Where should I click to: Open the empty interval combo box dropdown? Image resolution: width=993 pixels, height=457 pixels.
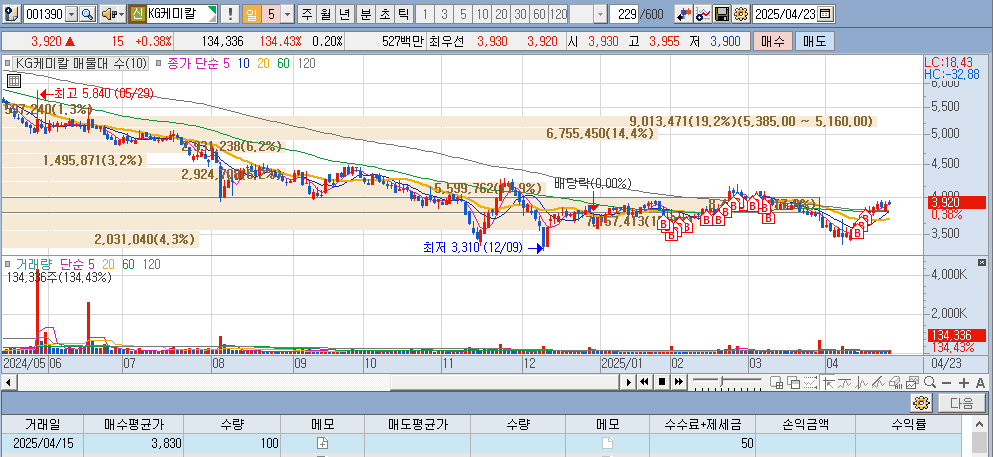click(600, 13)
